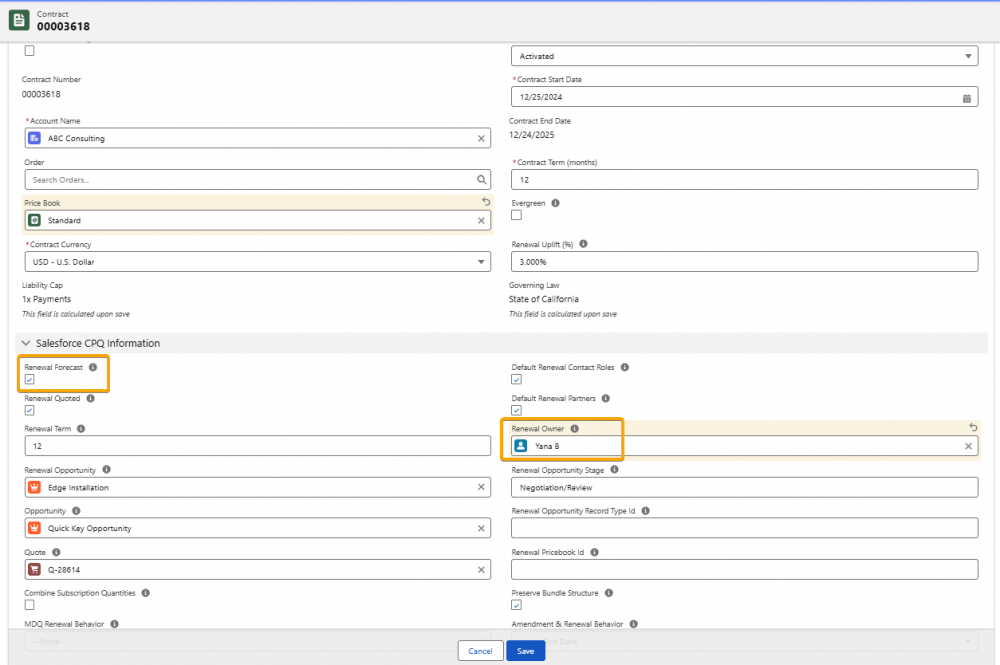Click the Contract record icon in header
The height and width of the screenshot is (665, 1000).
pyautogui.click(x=18, y=20)
